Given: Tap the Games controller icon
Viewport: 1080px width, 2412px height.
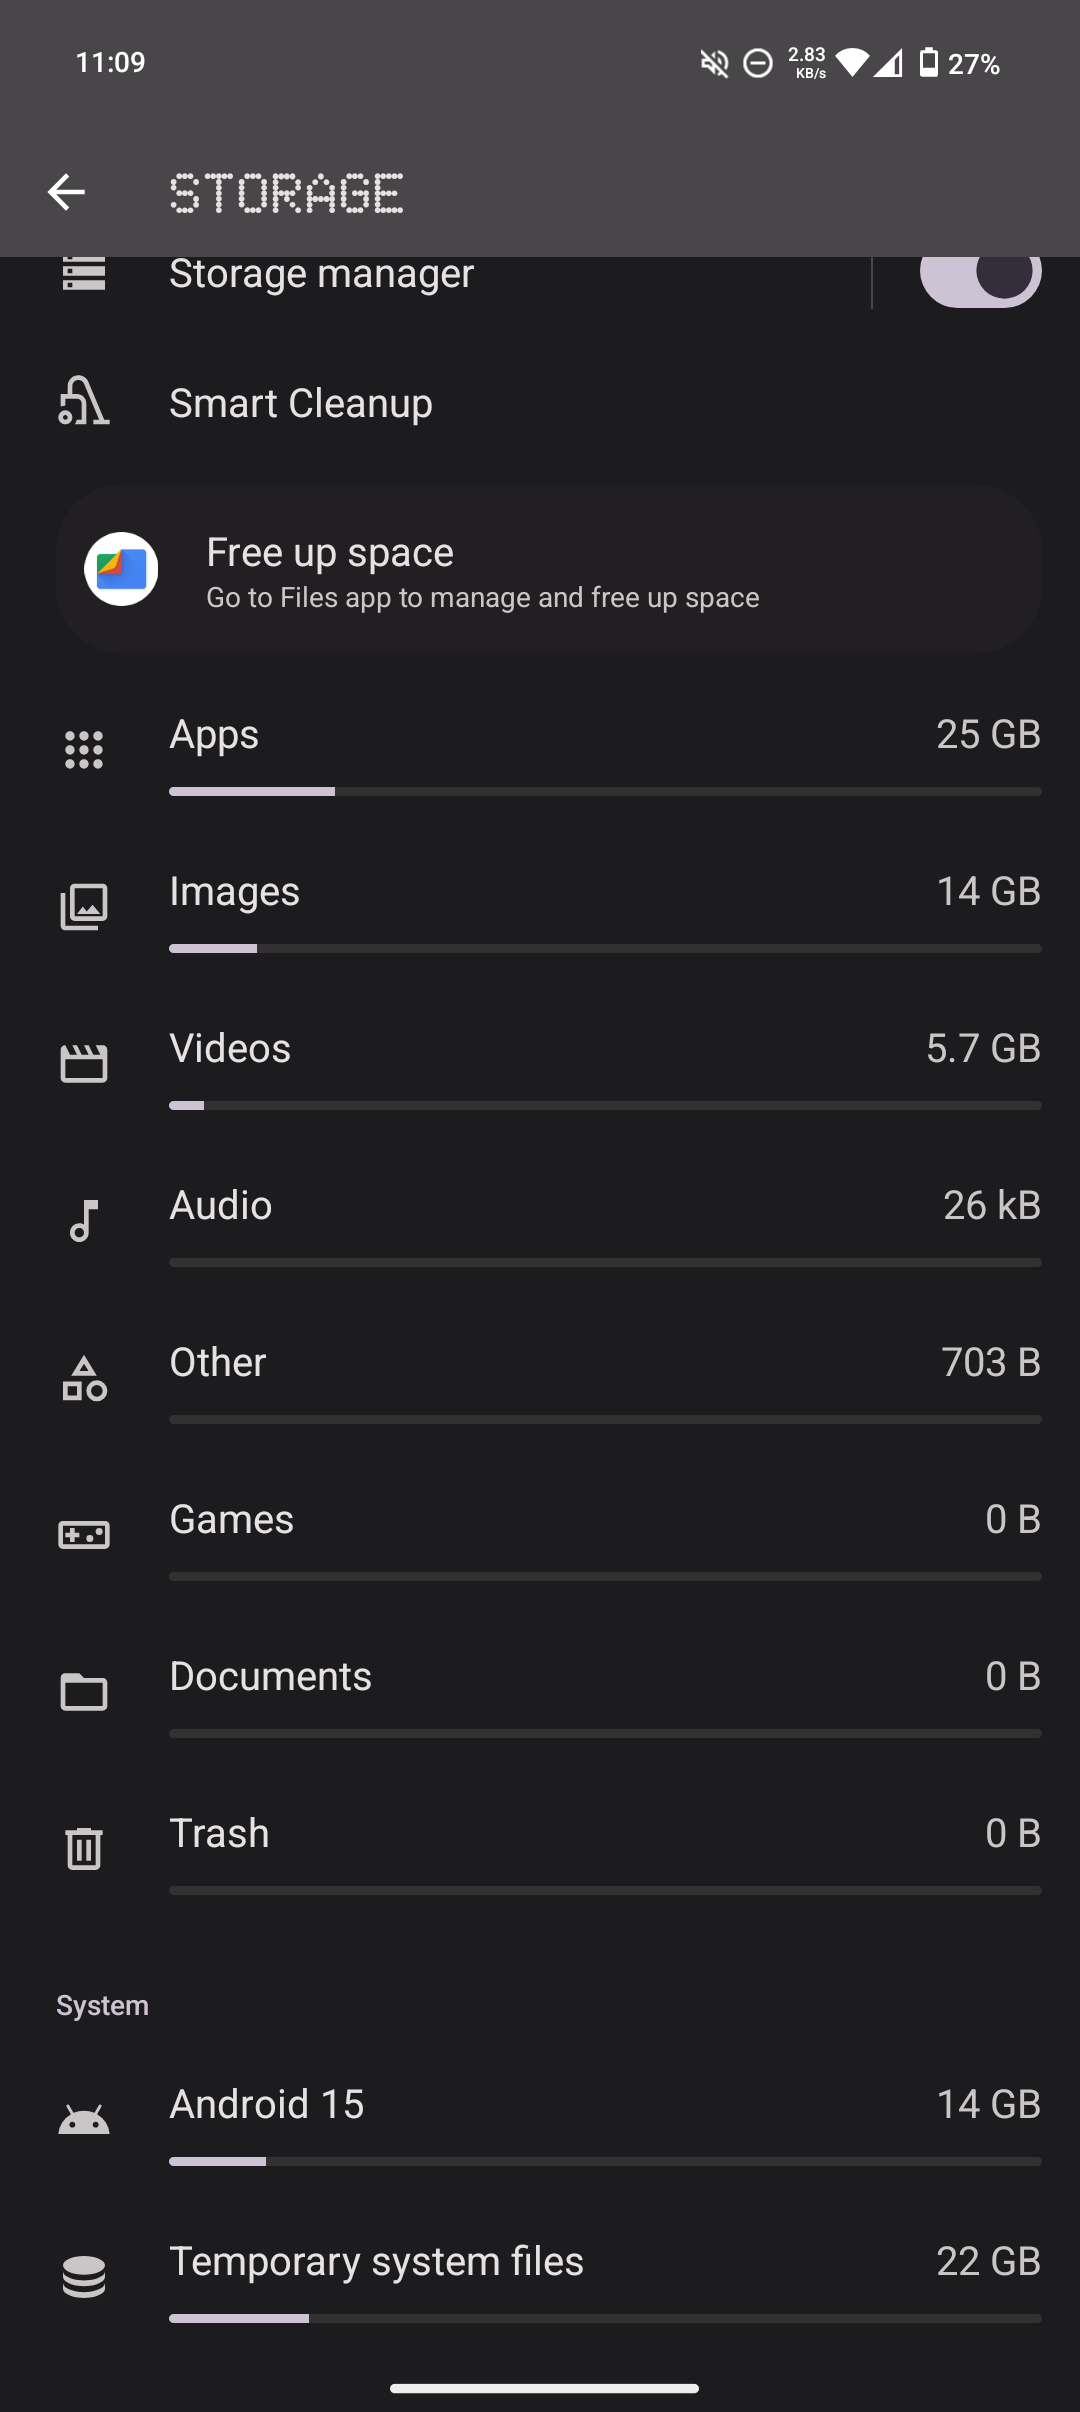Looking at the screenshot, I should [x=84, y=1534].
